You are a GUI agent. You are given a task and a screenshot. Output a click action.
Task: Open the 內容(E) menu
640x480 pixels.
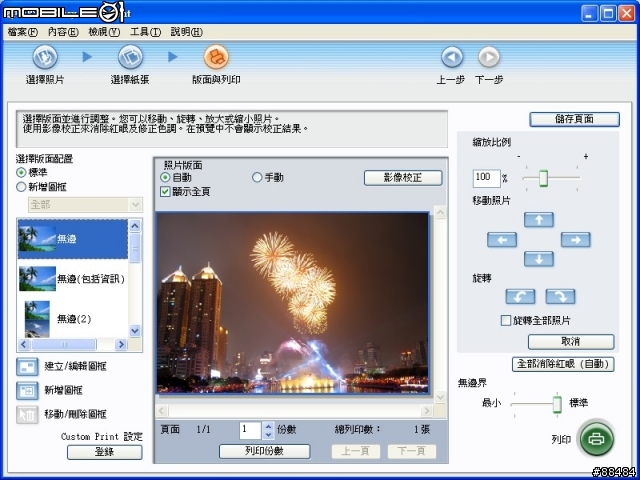coord(63,32)
